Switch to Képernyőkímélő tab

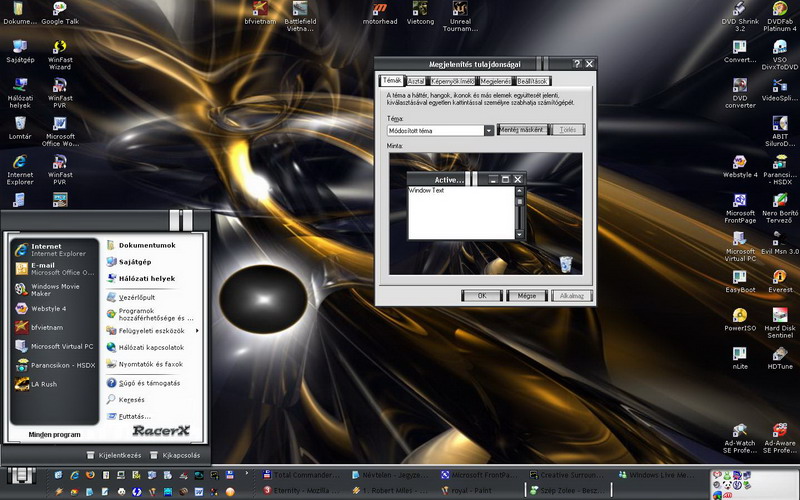point(452,81)
